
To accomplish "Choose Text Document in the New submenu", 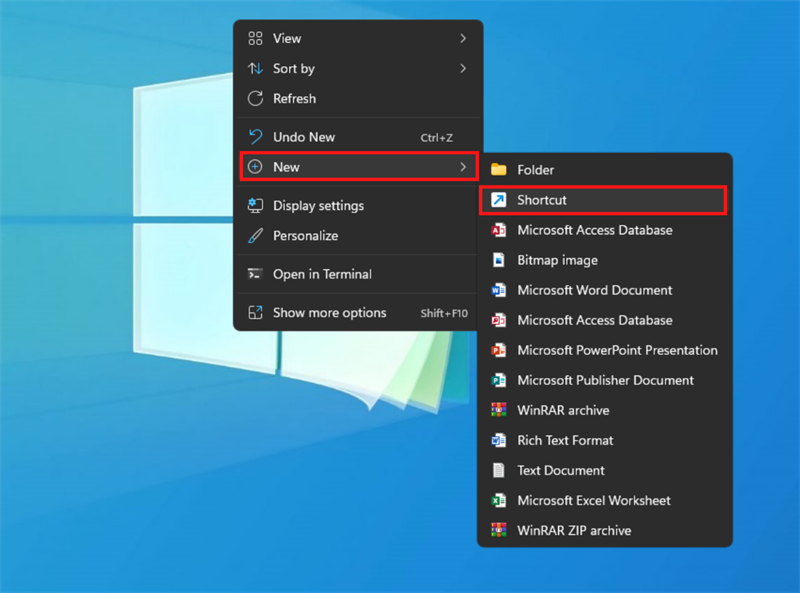I will pyautogui.click(x=560, y=470).
